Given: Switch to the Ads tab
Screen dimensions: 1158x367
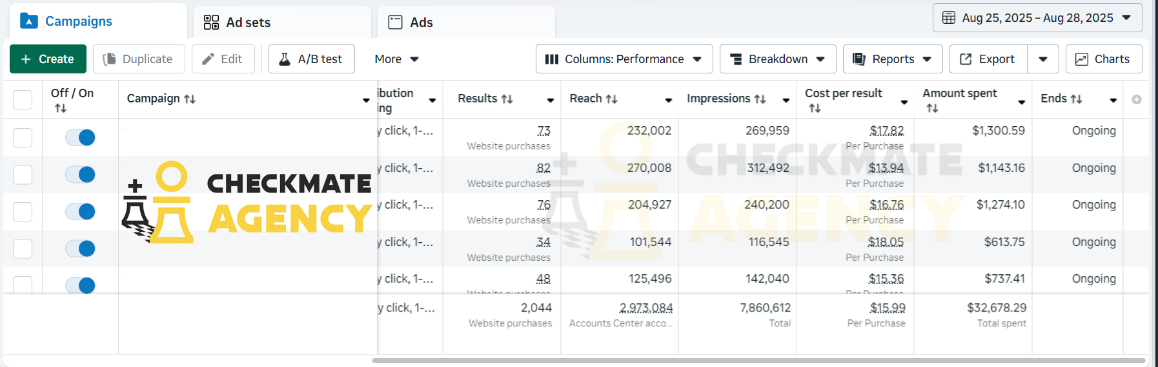Looking at the screenshot, I should click(x=465, y=22).
